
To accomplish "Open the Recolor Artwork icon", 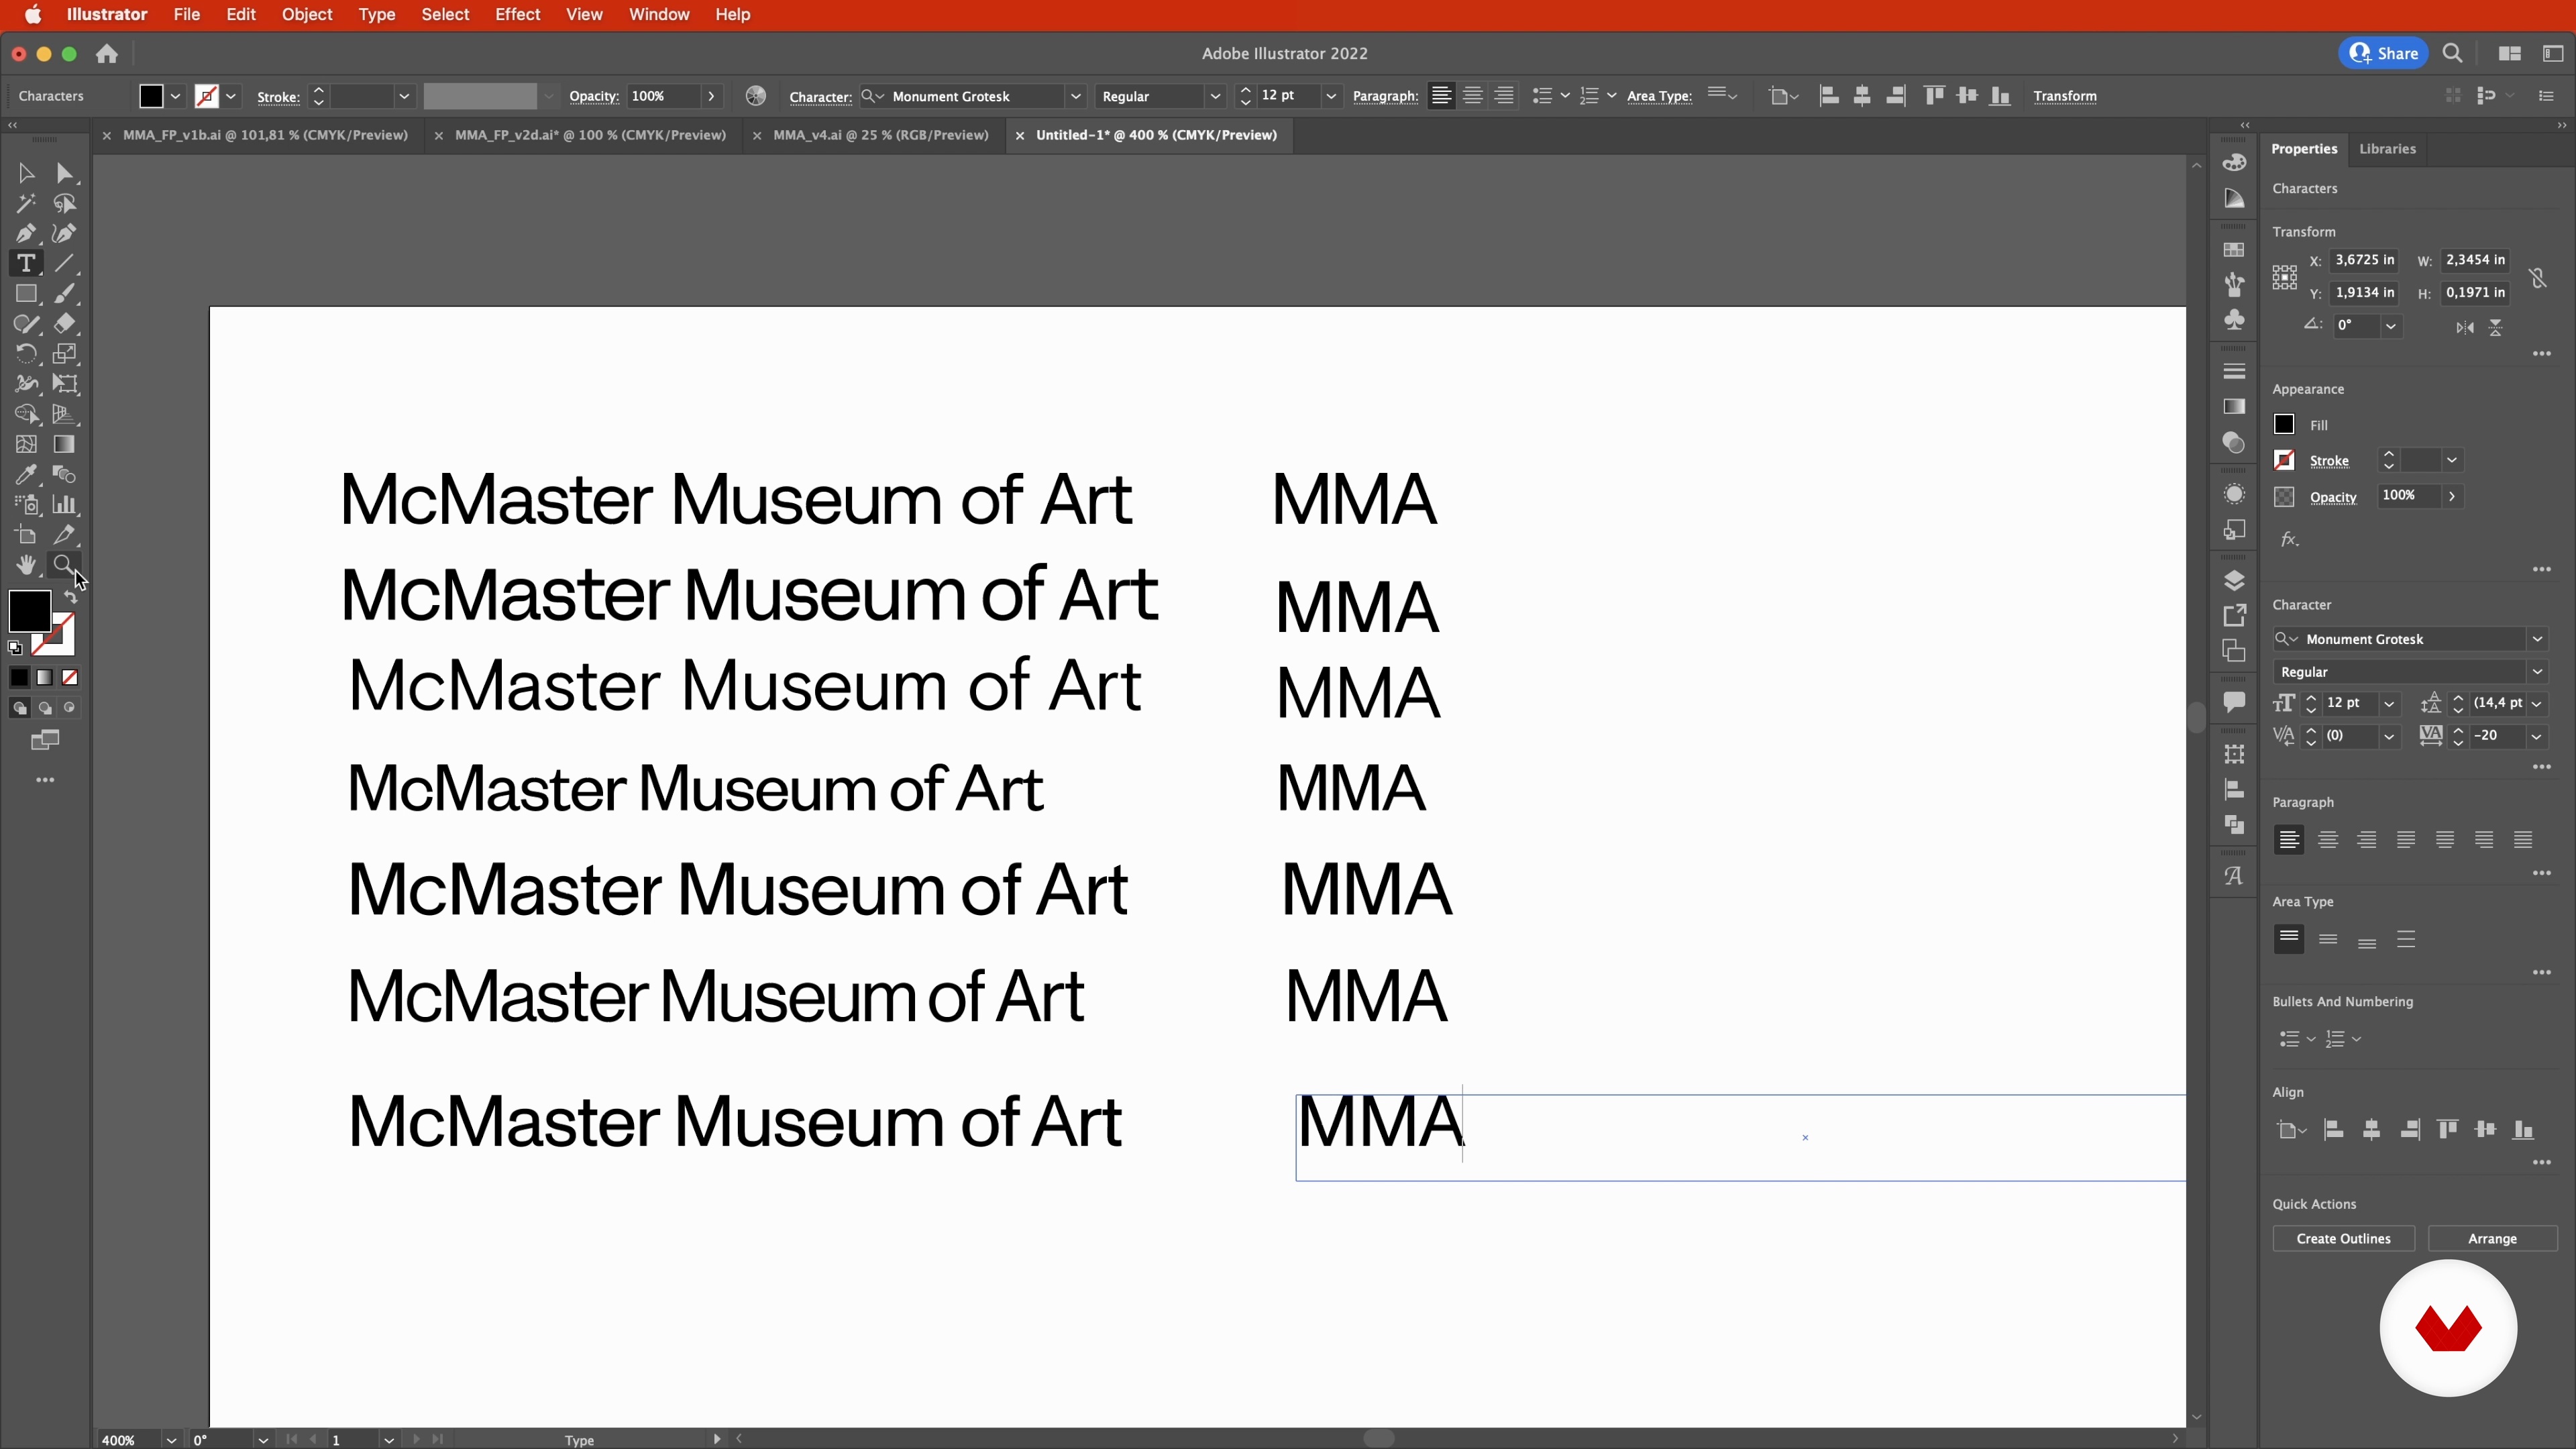I will 756,96.
